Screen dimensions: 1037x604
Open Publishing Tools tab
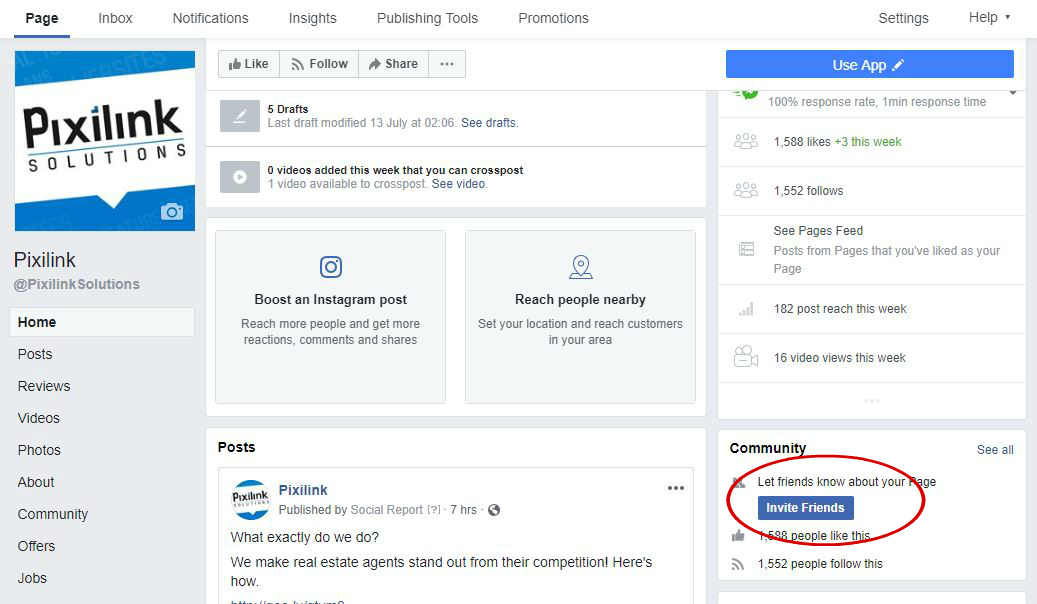coord(427,19)
